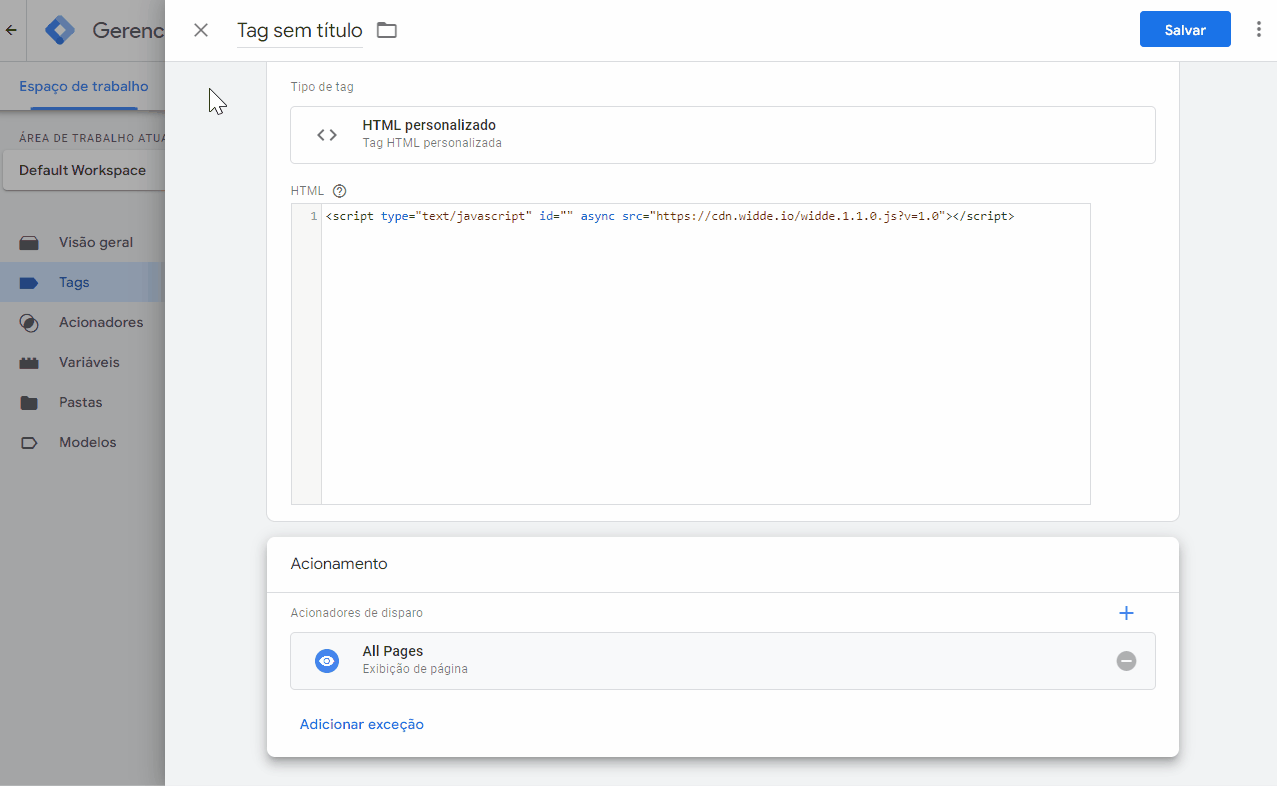Screen dimensions: 1277x786
Task: Open Pastas in the sidebar
Action: 82,402
